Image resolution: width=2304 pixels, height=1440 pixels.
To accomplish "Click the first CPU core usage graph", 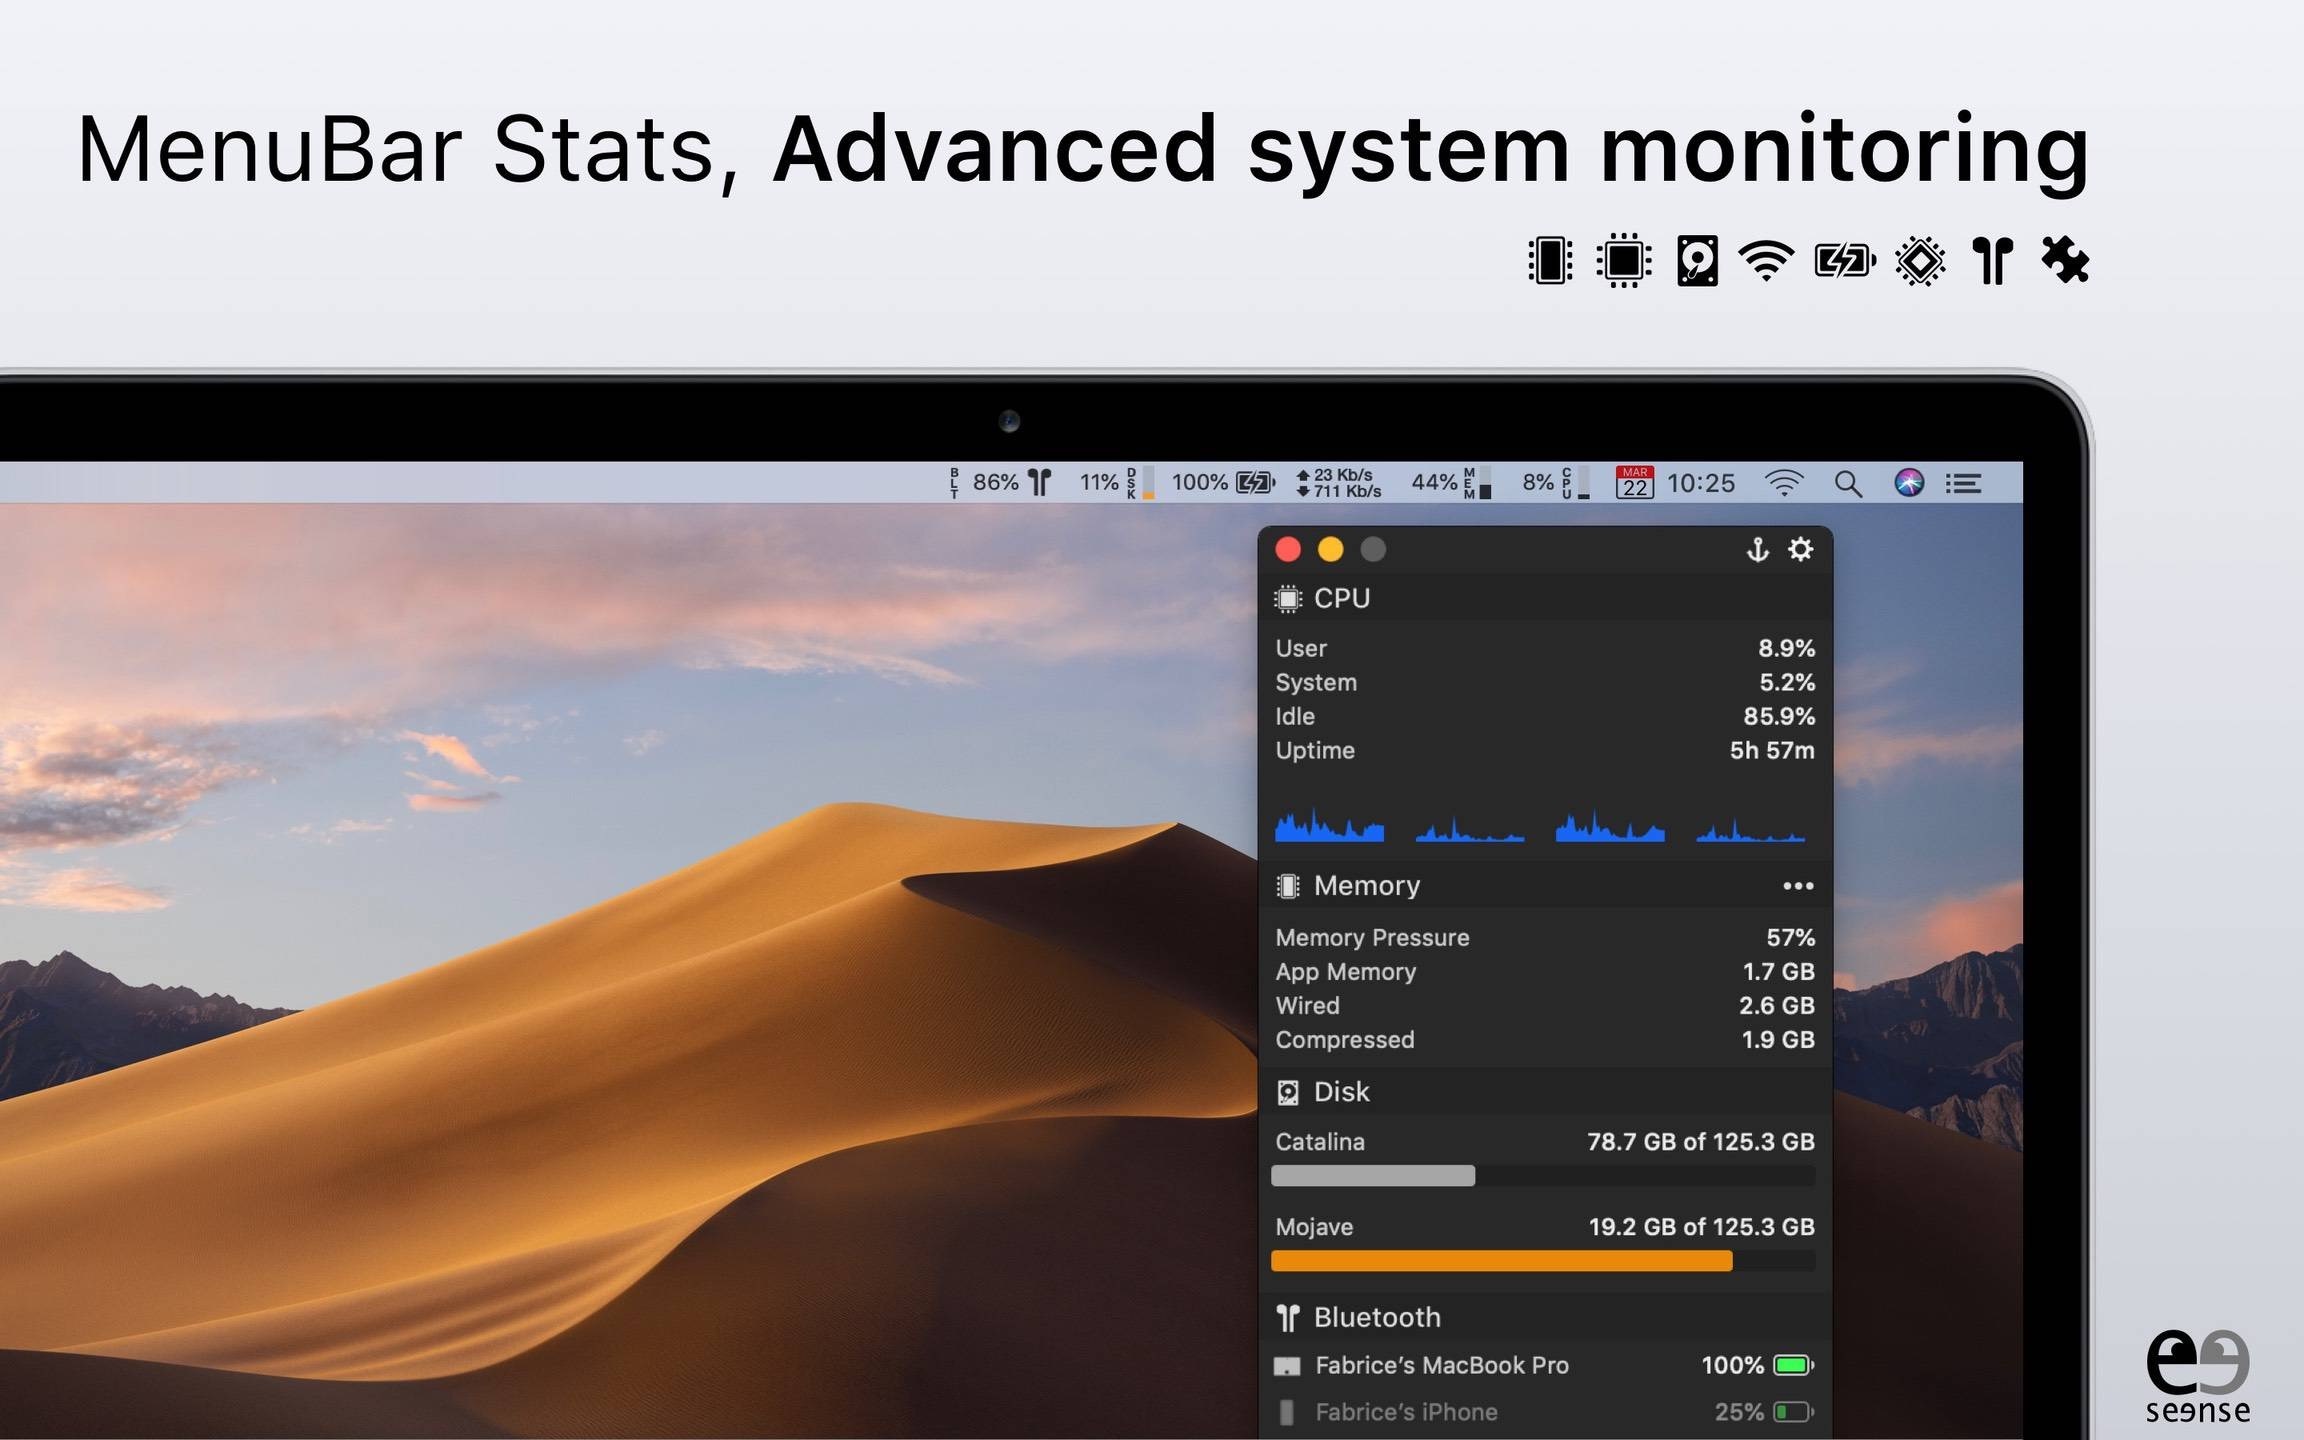I will pyautogui.click(x=1329, y=827).
